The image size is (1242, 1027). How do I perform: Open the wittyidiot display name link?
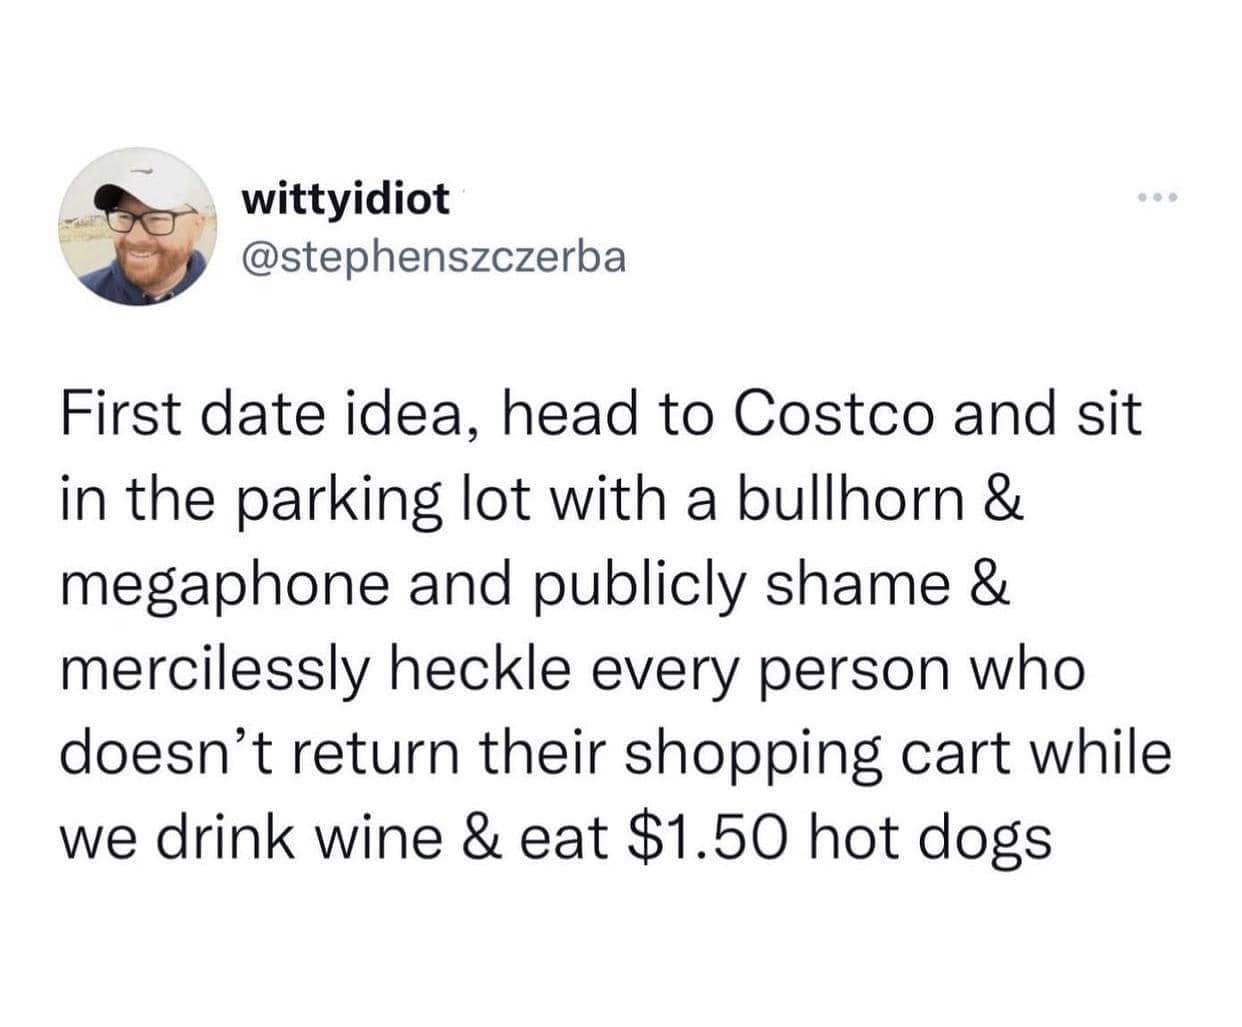click(x=346, y=199)
